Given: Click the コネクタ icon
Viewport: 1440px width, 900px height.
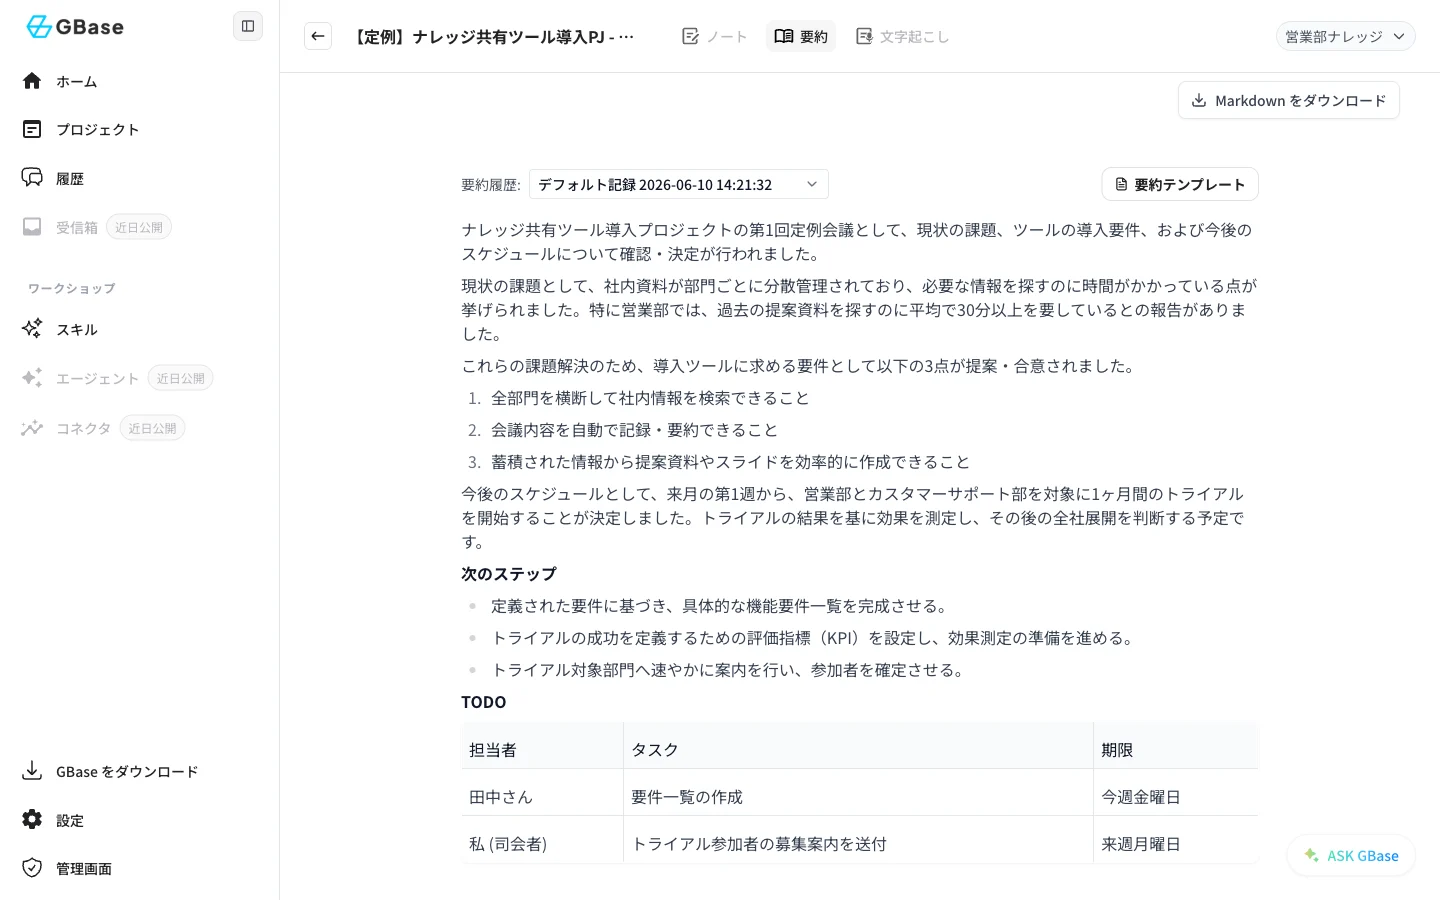Looking at the screenshot, I should [x=32, y=428].
